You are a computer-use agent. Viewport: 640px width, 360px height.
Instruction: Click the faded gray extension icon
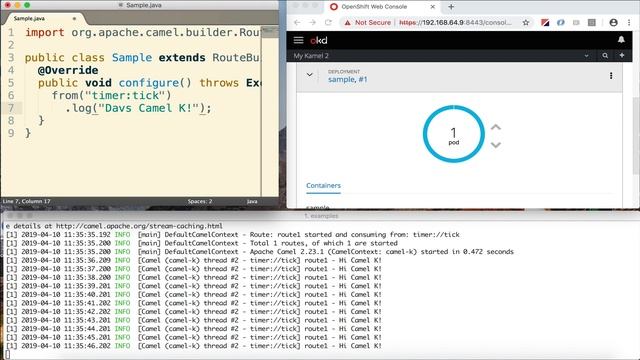point(576,22)
